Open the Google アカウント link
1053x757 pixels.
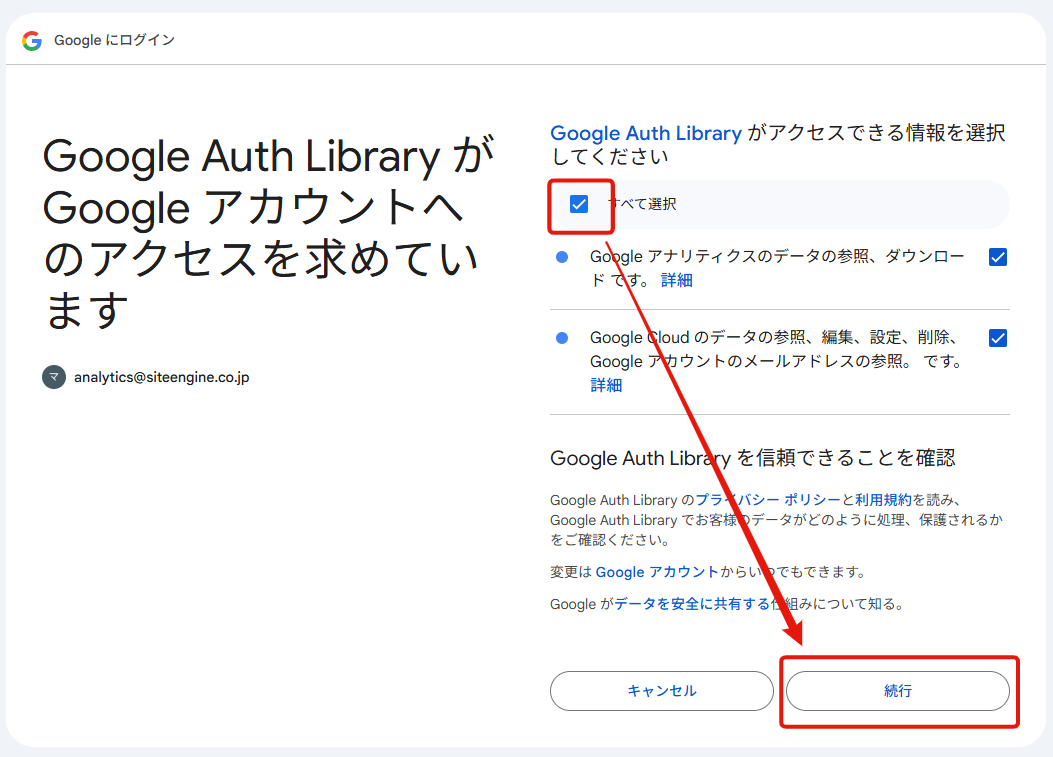657,572
